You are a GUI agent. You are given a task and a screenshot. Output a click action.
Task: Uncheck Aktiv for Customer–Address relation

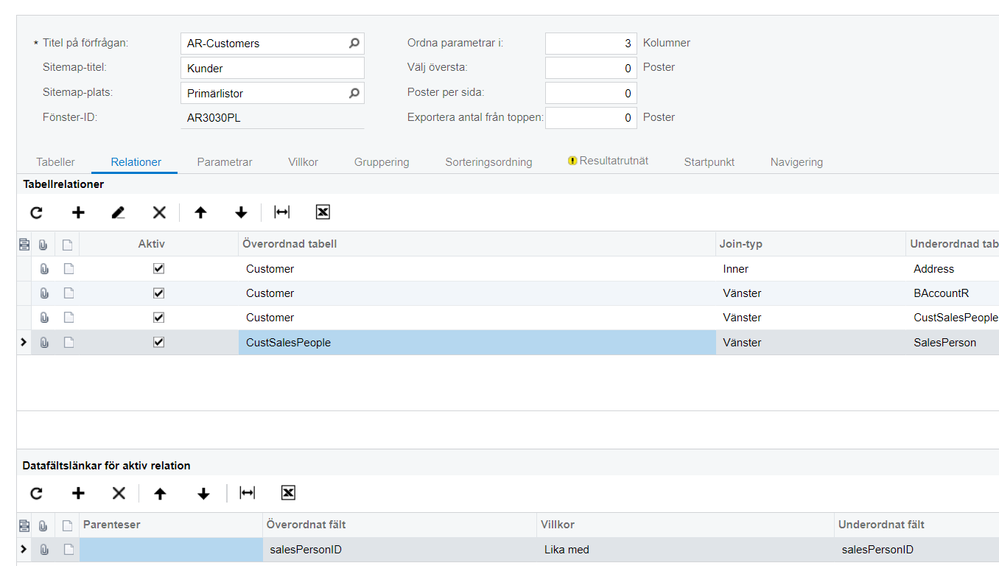click(x=158, y=269)
